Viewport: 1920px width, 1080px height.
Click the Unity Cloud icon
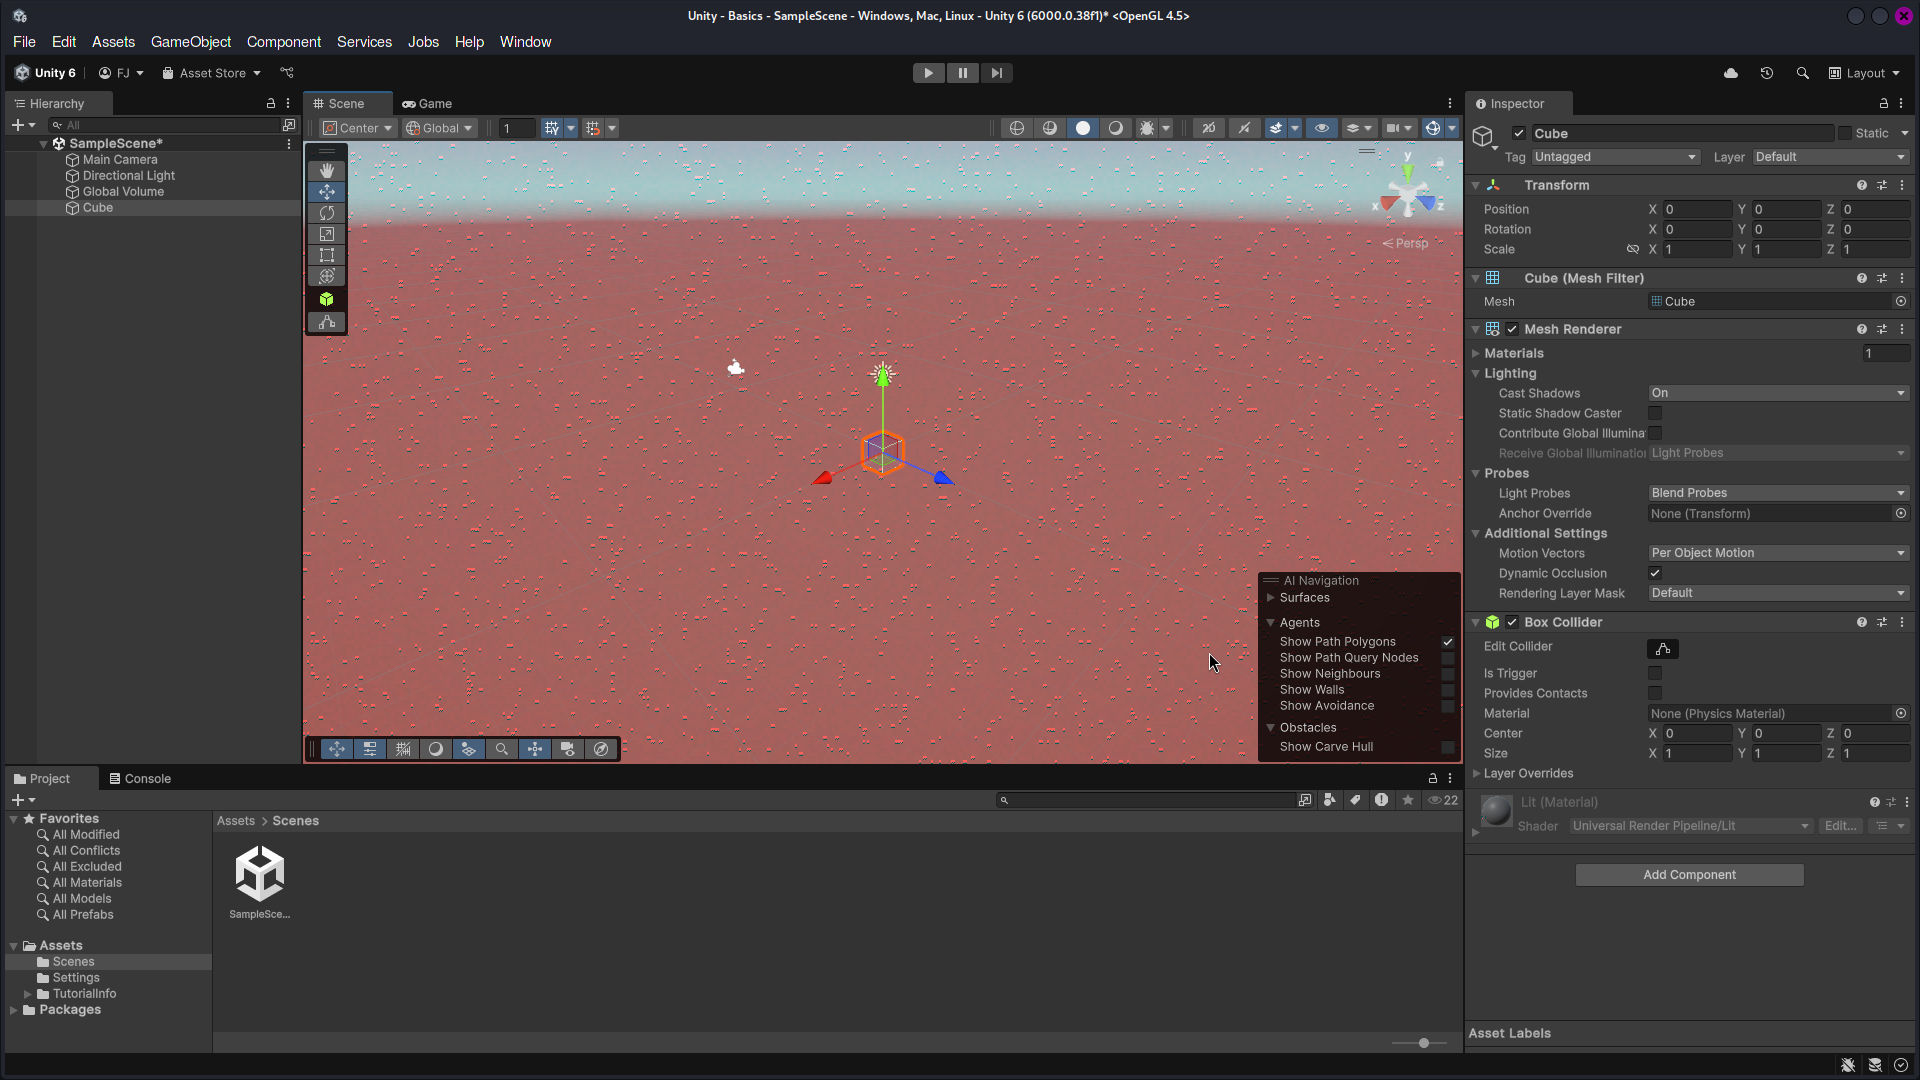1730,72
